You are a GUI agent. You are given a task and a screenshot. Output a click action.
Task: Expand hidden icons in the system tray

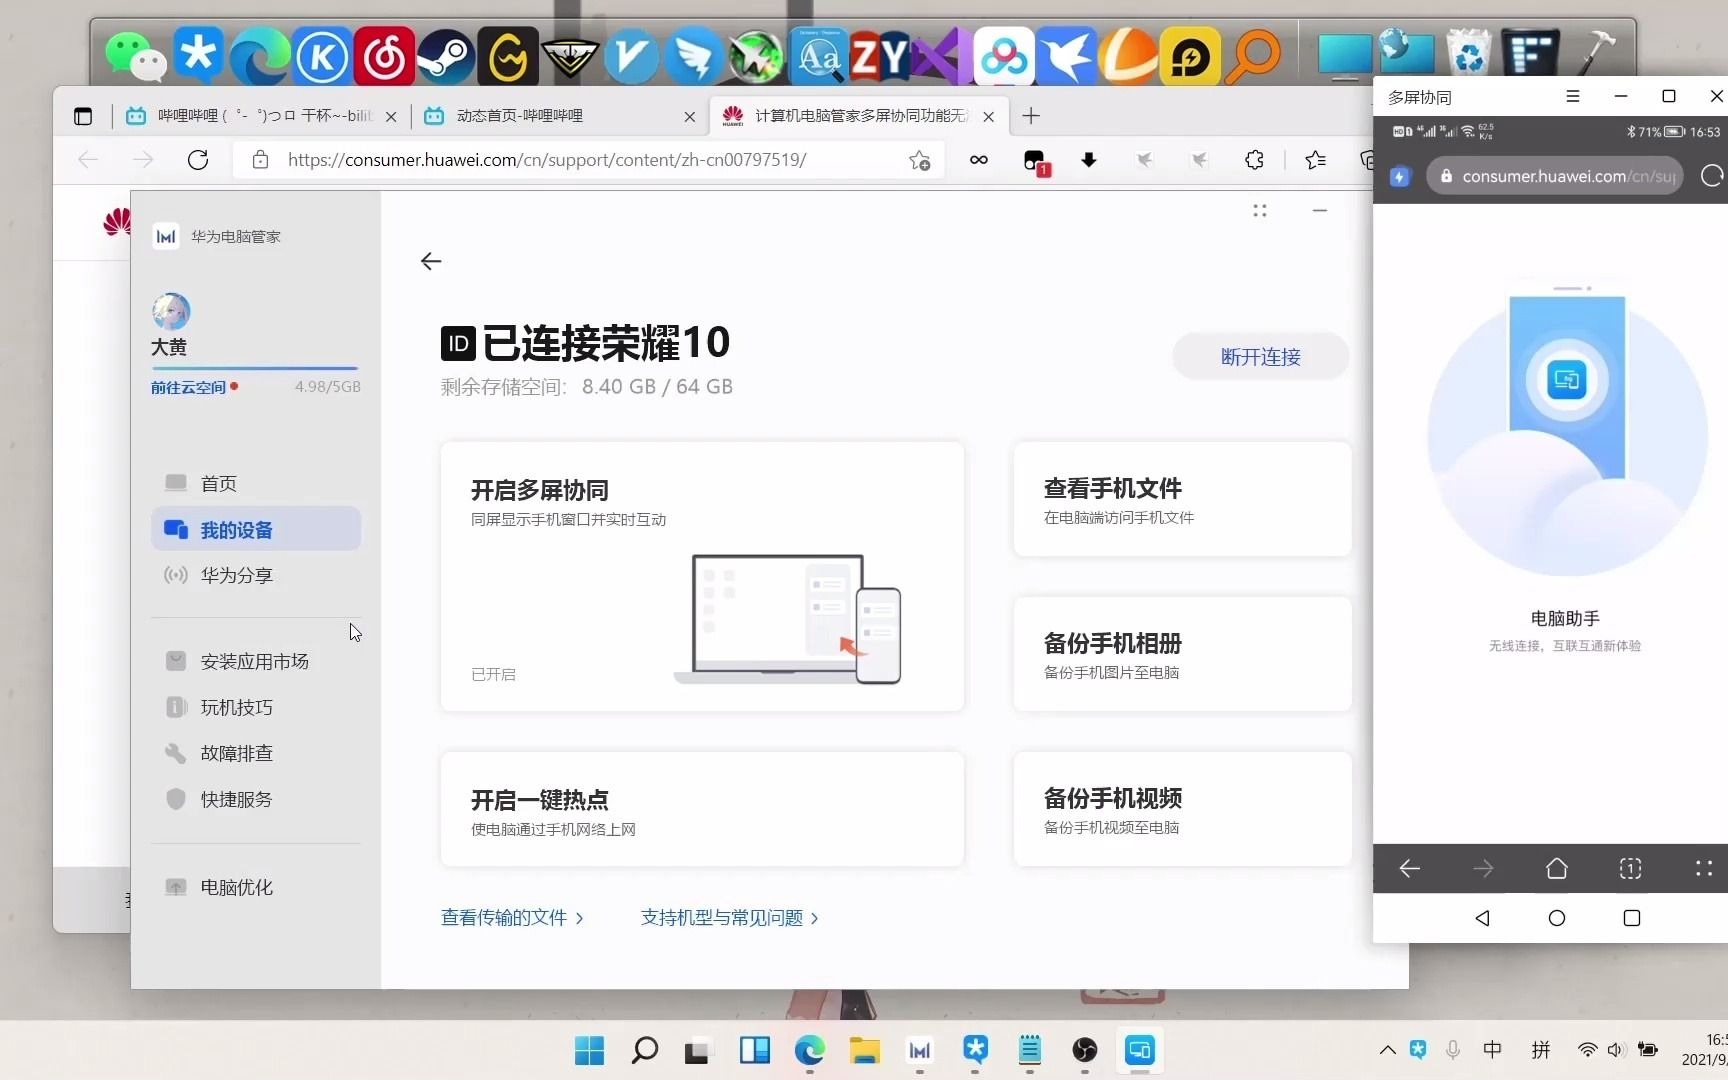1387,1050
